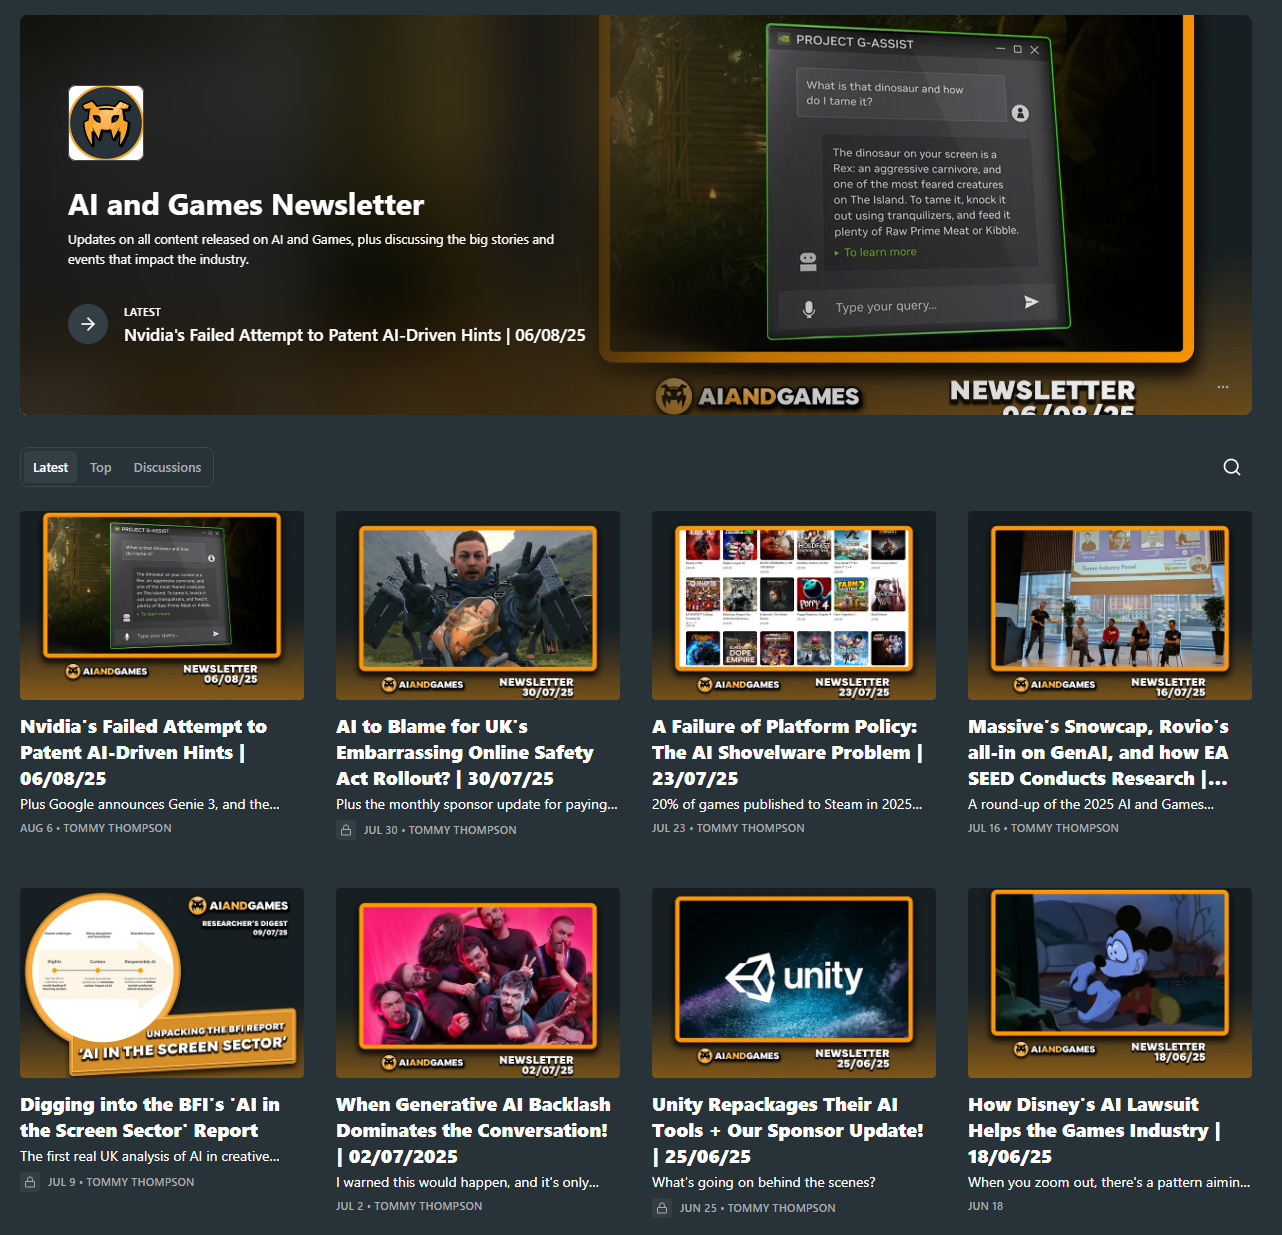Open latest post link about Nvidia patent

(355, 335)
